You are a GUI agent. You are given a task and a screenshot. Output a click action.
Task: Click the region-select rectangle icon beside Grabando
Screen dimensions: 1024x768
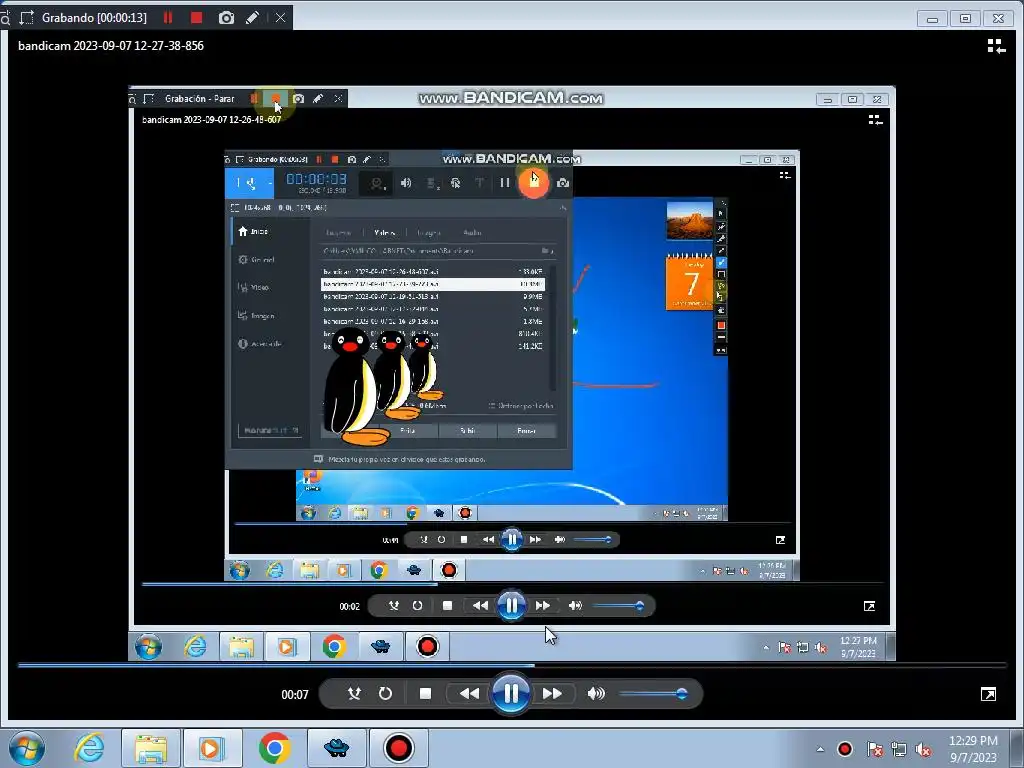click(27, 18)
